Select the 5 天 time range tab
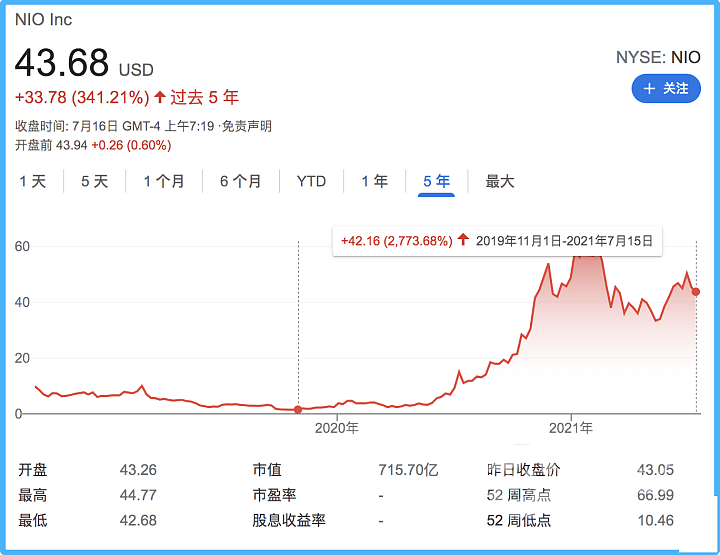Screen dimensions: 720x555 coord(95,181)
